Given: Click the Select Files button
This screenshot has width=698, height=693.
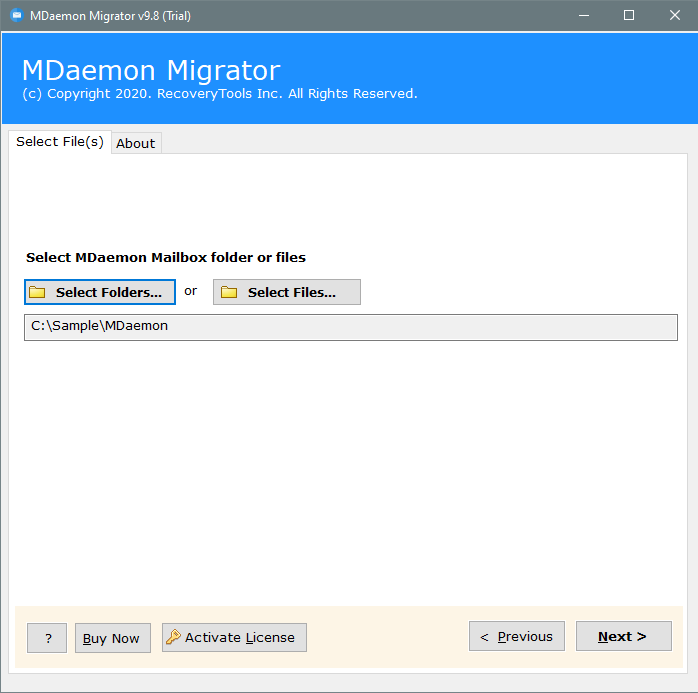Looking at the screenshot, I should tap(287, 292).
